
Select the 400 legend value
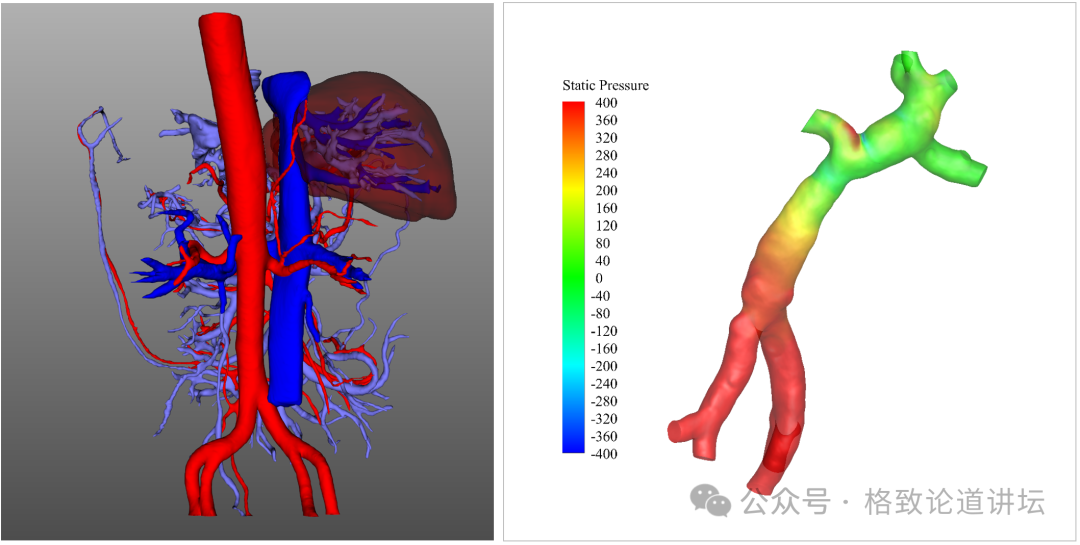(x=608, y=103)
